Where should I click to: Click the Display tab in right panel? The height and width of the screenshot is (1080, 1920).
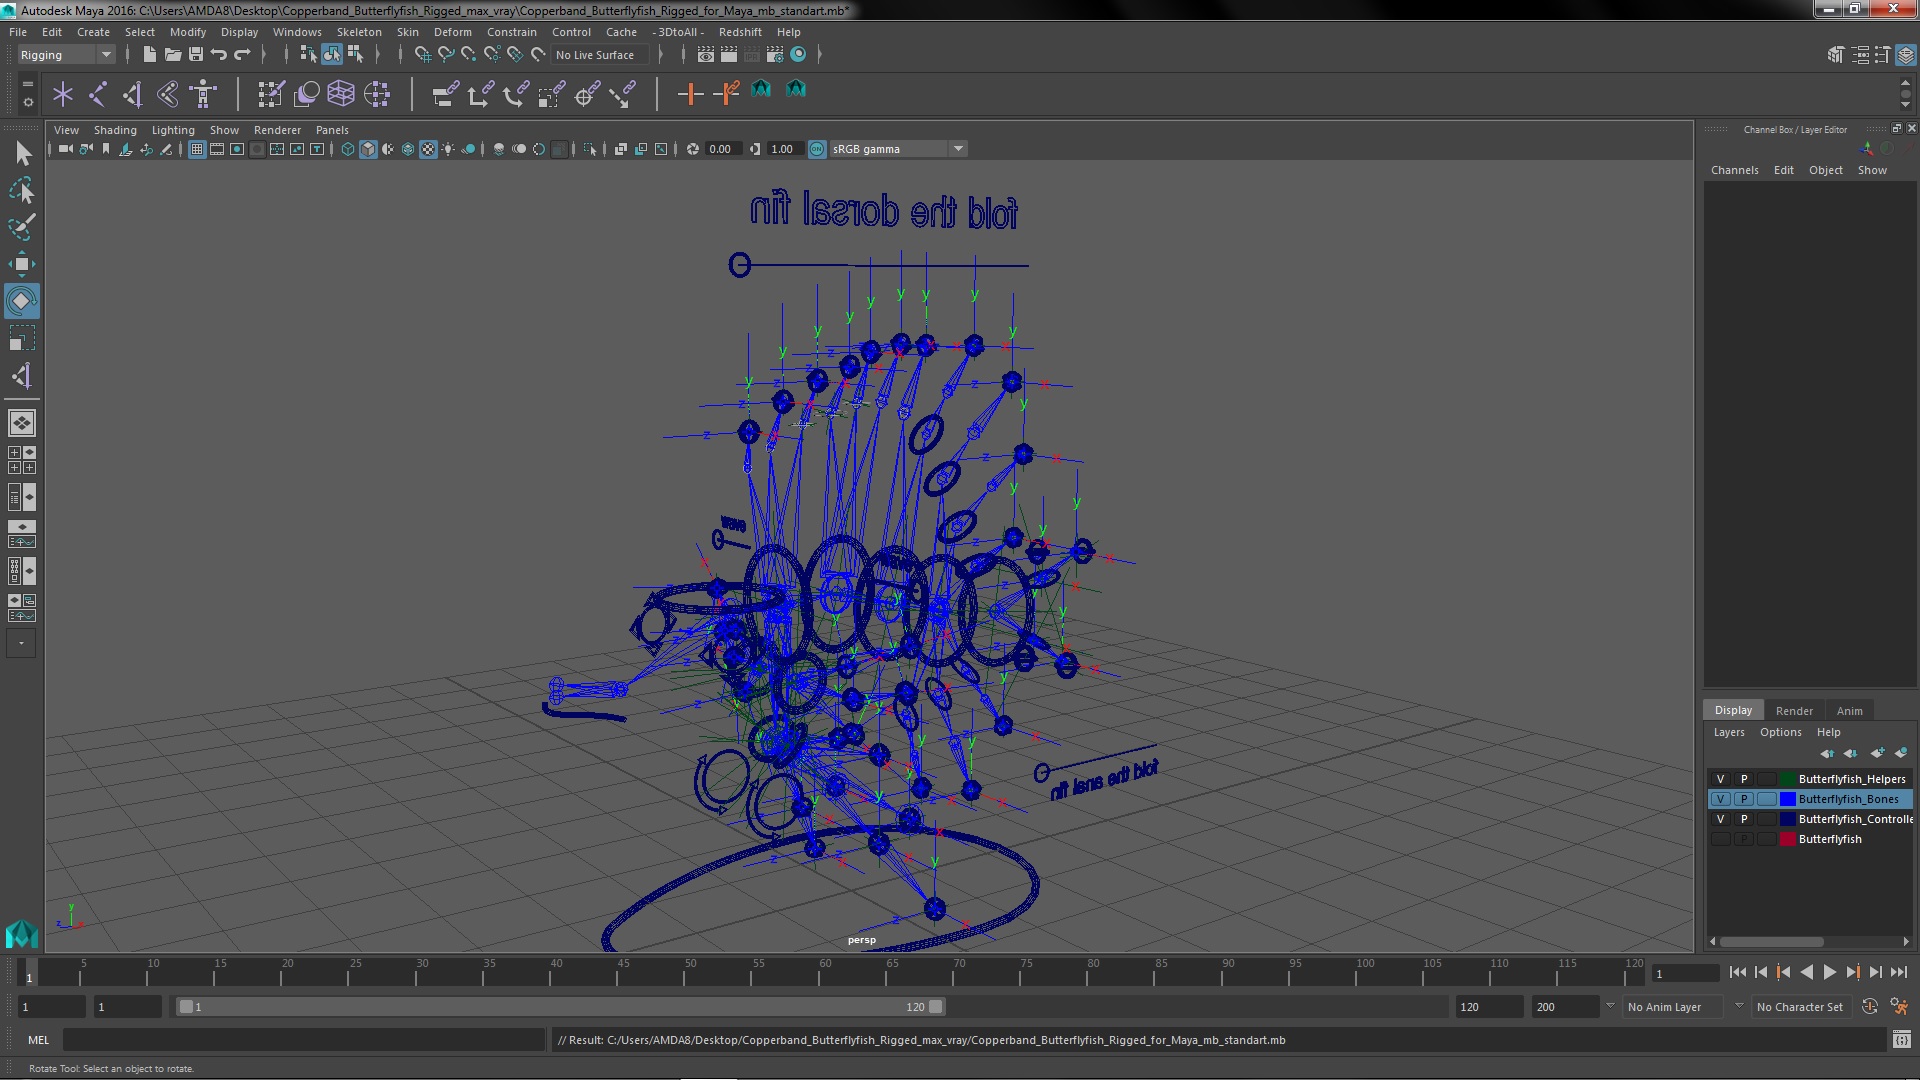click(1731, 709)
